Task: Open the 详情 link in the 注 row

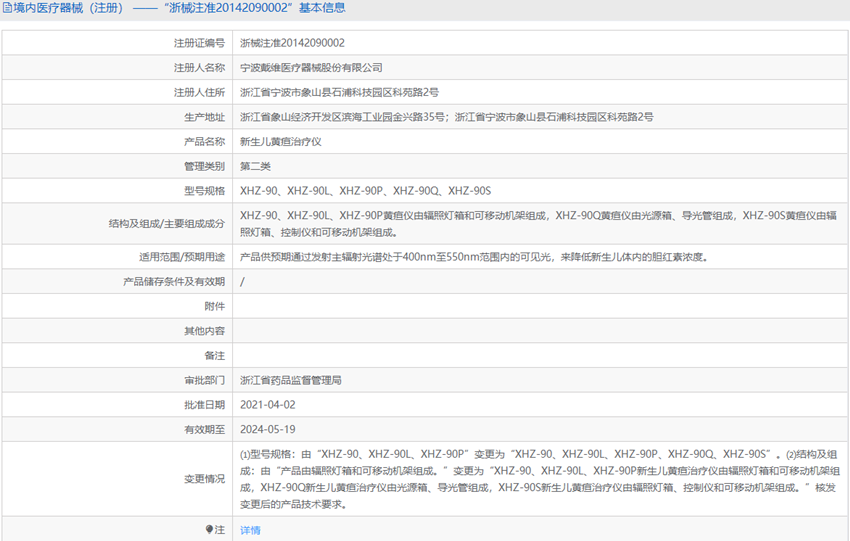Action: pos(250,530)
